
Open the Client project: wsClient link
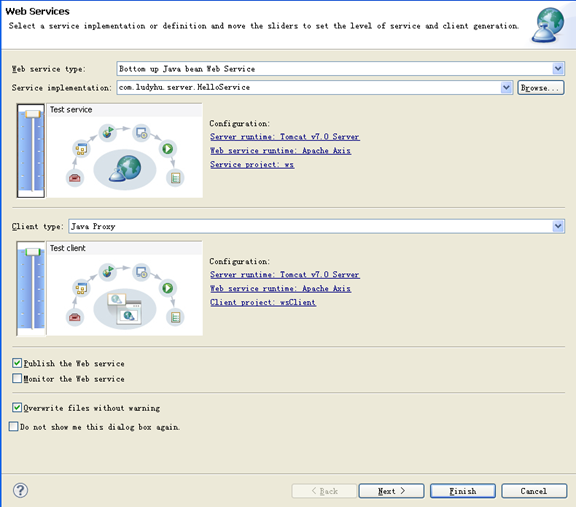263,302
